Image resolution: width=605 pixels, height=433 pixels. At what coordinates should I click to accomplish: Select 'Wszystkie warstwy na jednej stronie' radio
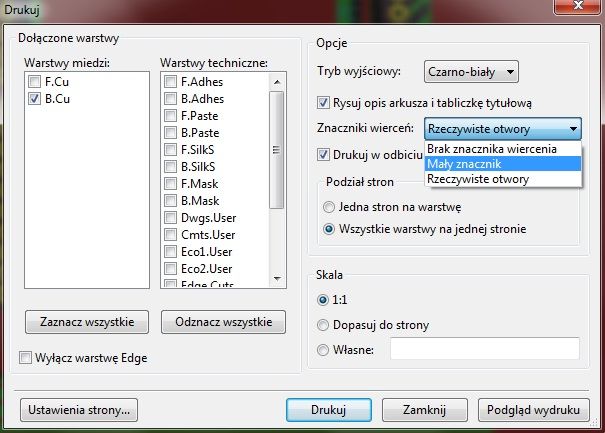point(329,229)
